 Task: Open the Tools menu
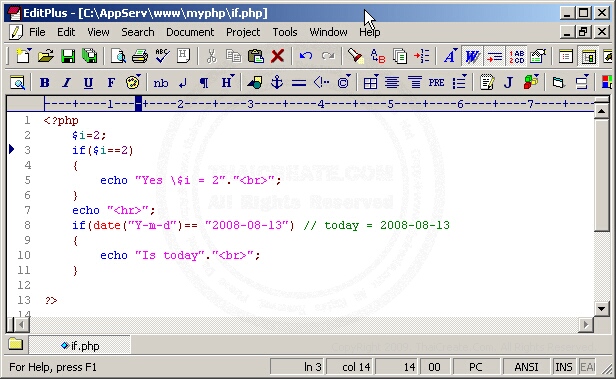[x=285, y=32]
